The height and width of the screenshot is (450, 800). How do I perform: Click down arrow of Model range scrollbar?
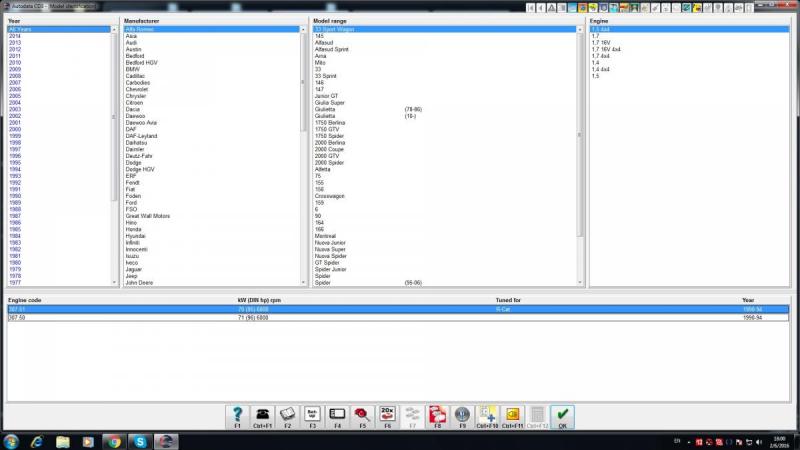[x=580, y=283]
